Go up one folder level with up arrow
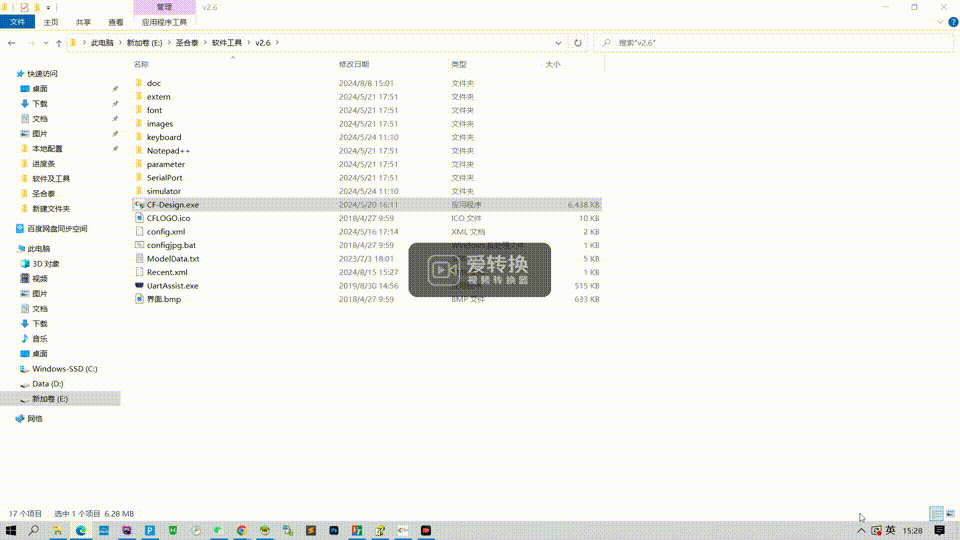The image size is (960, 540). (x=59, y=43)
